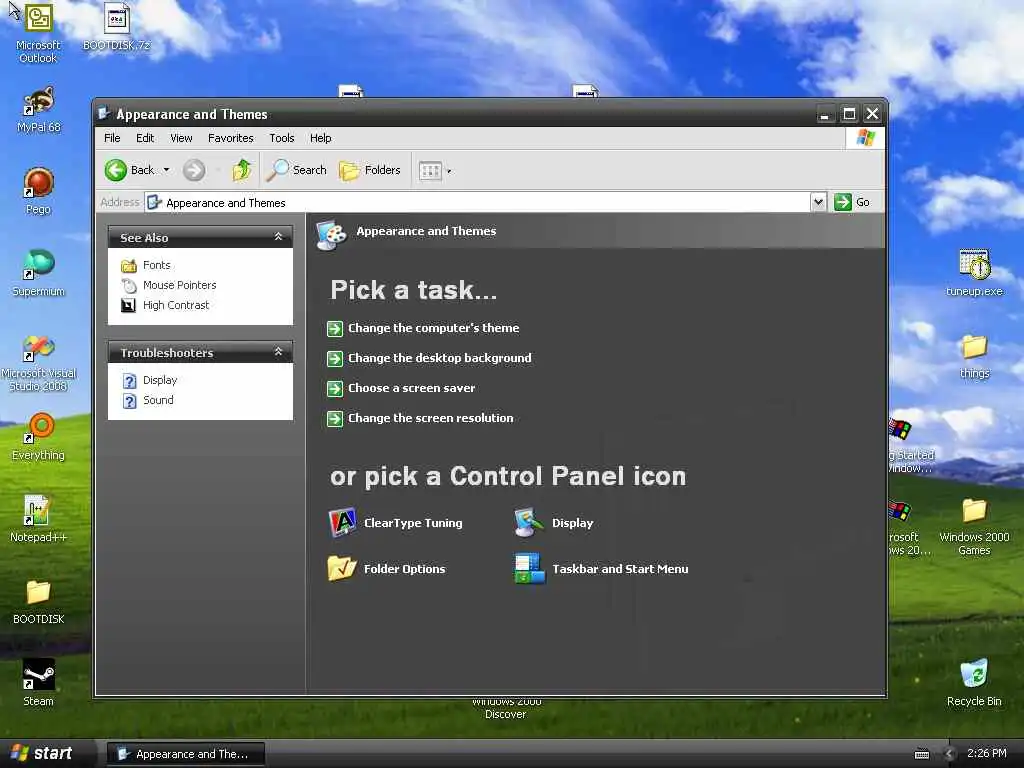This screenshot has height=768, width=1024.
Task: Click the keyboard icon in system tray
Action: click(x=921, y=754)
